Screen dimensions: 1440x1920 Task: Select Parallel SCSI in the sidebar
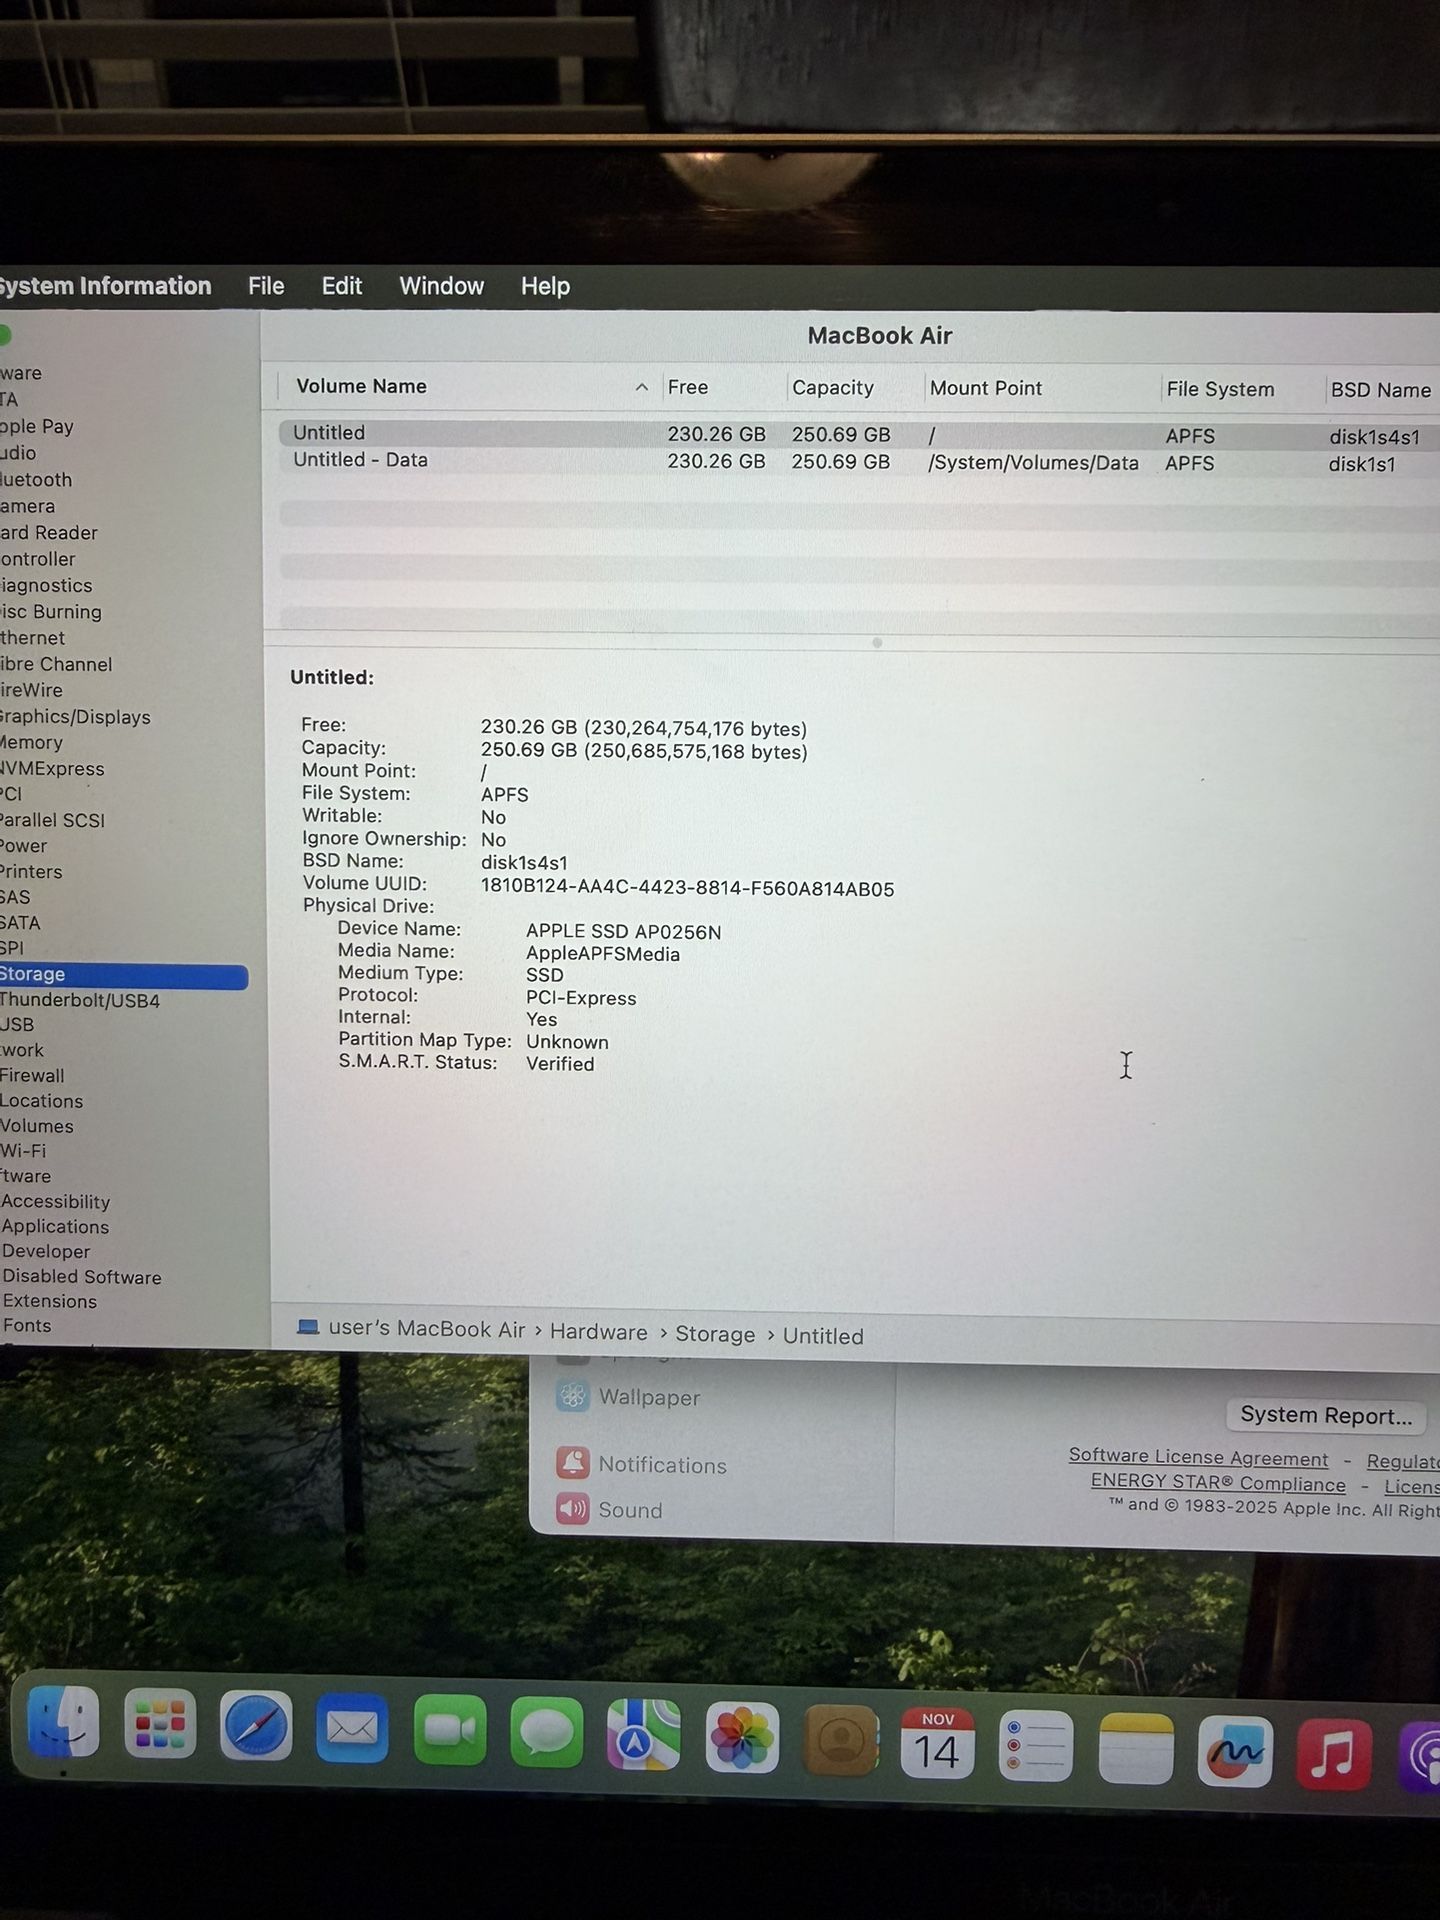point(52,820)
